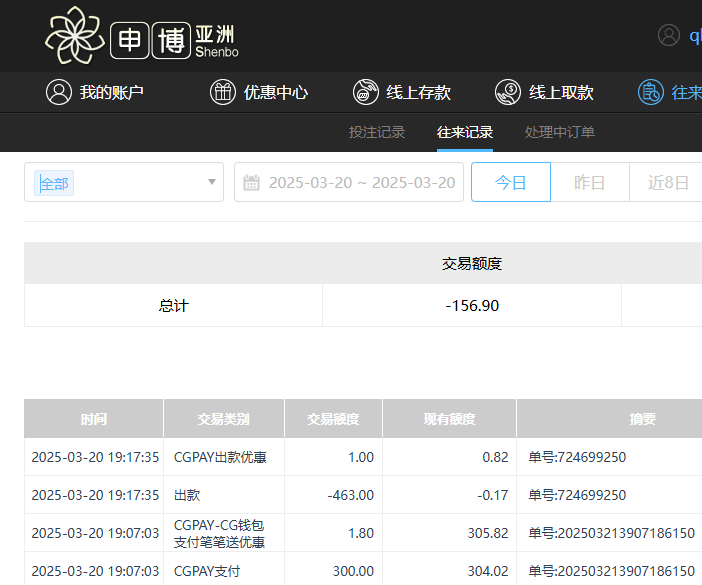Viewport: 702px width, 585px height.
Task: Click the 摘要 column header
Action: [642, 418]
